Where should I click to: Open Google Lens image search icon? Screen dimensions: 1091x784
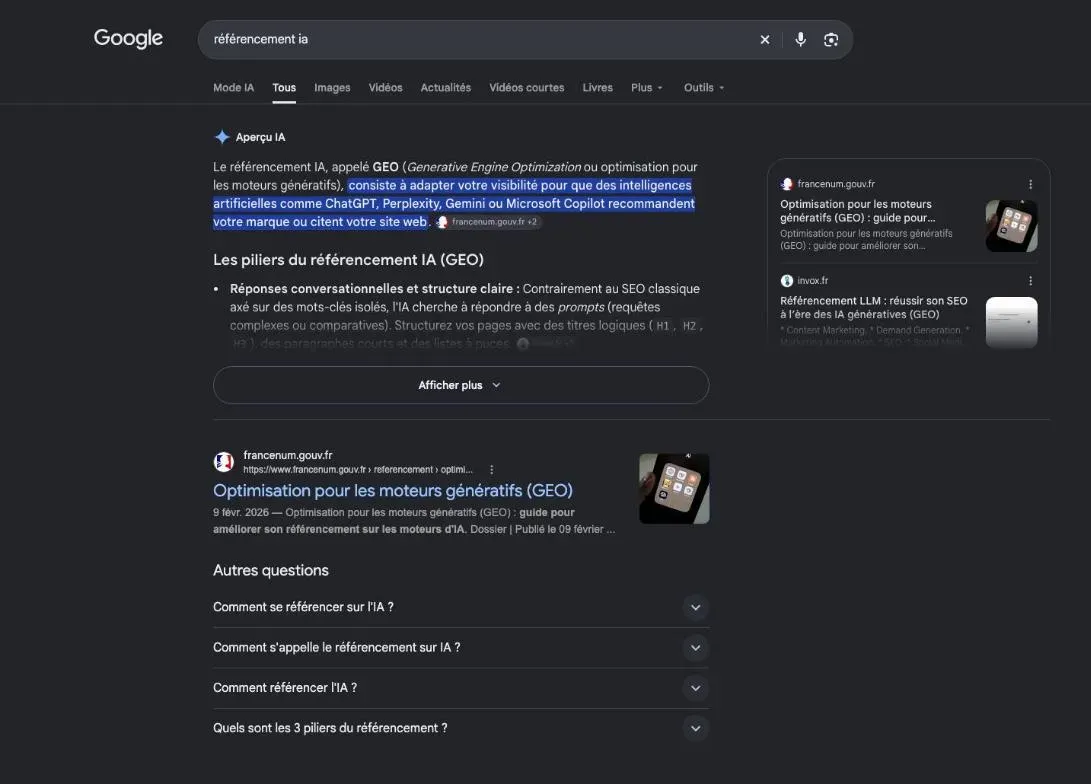(x=831, y=40)
